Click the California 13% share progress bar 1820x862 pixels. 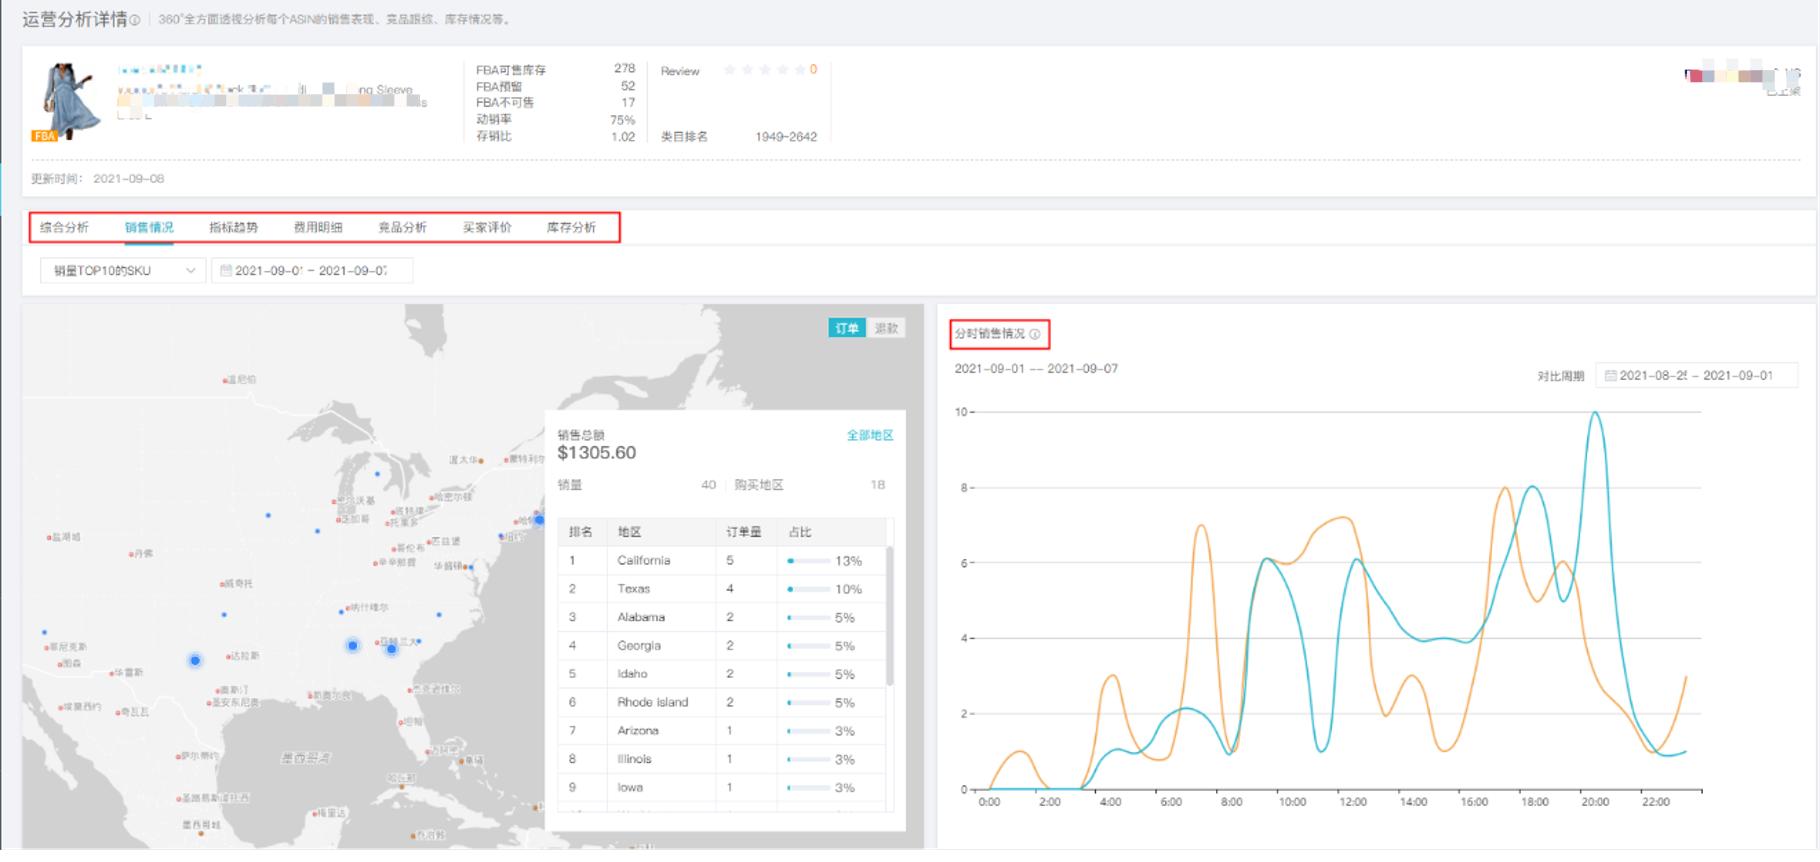[808, 561]
